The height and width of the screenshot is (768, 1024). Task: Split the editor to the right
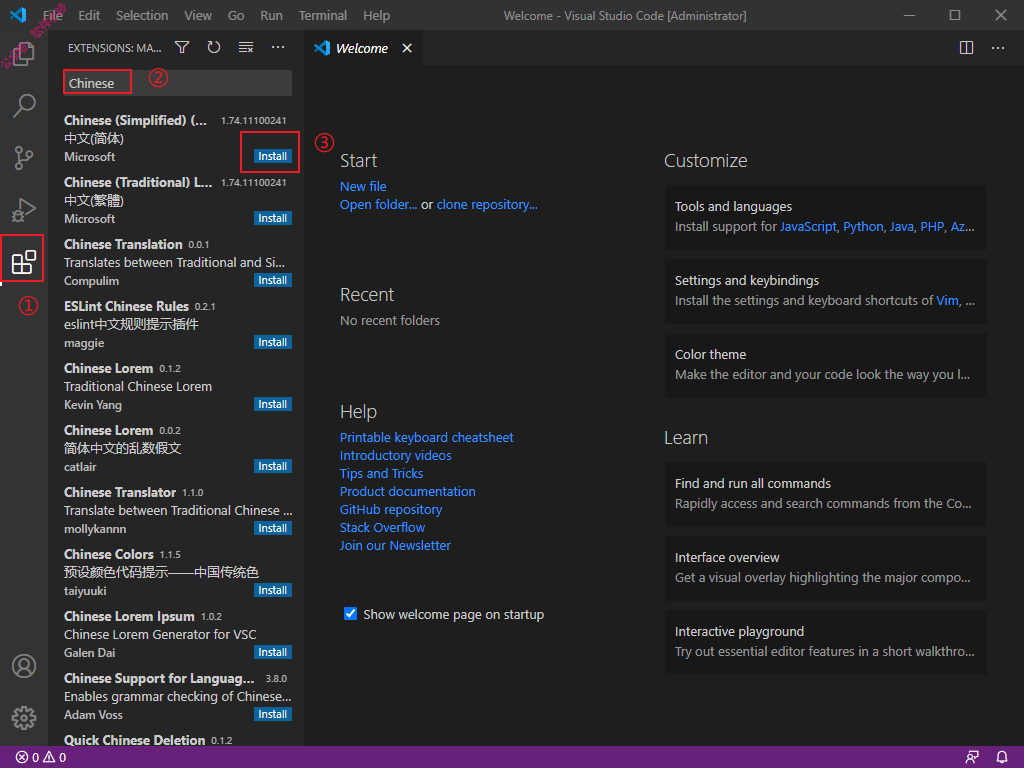967,48
